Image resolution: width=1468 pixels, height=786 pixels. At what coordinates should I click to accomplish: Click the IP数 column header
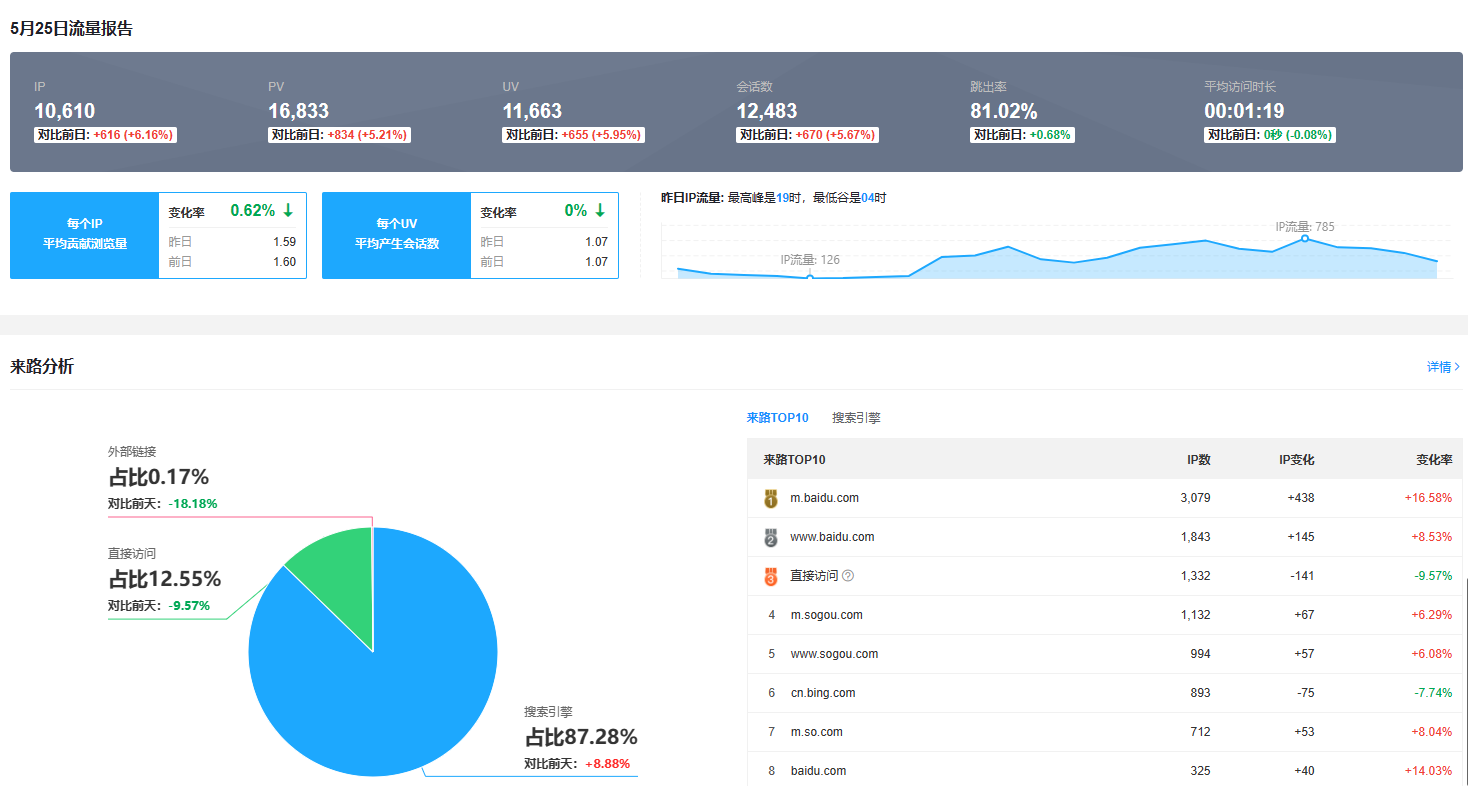point(1198,460)
